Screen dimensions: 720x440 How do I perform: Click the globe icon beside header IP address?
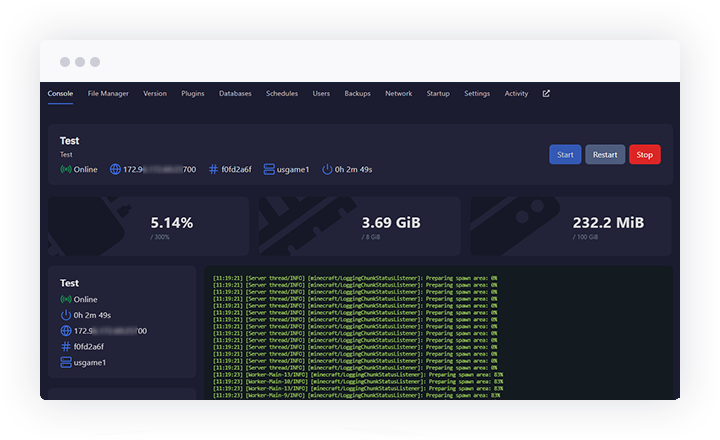pyautogui.click(x=115, y=169)
